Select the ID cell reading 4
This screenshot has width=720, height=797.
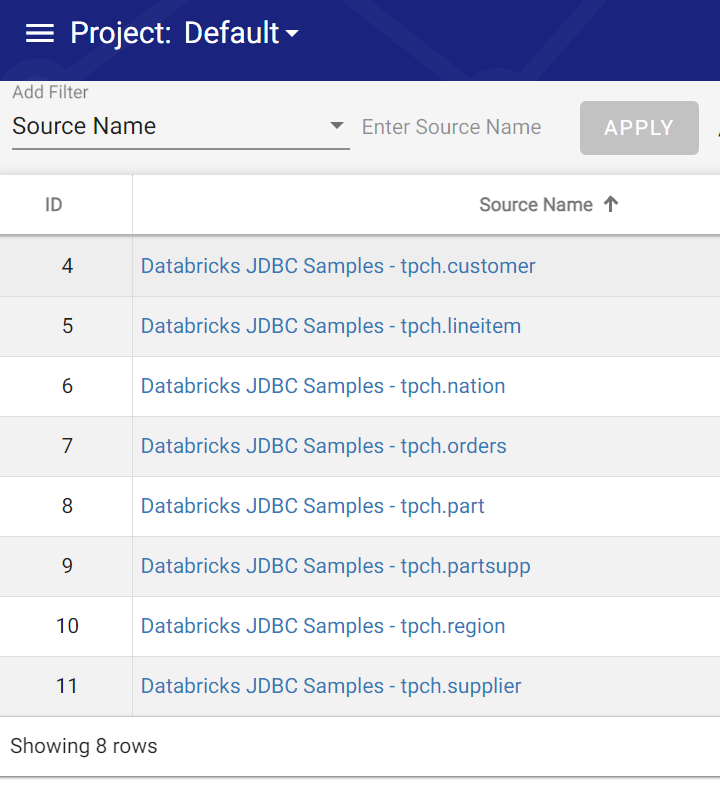[x=67, y=266]
